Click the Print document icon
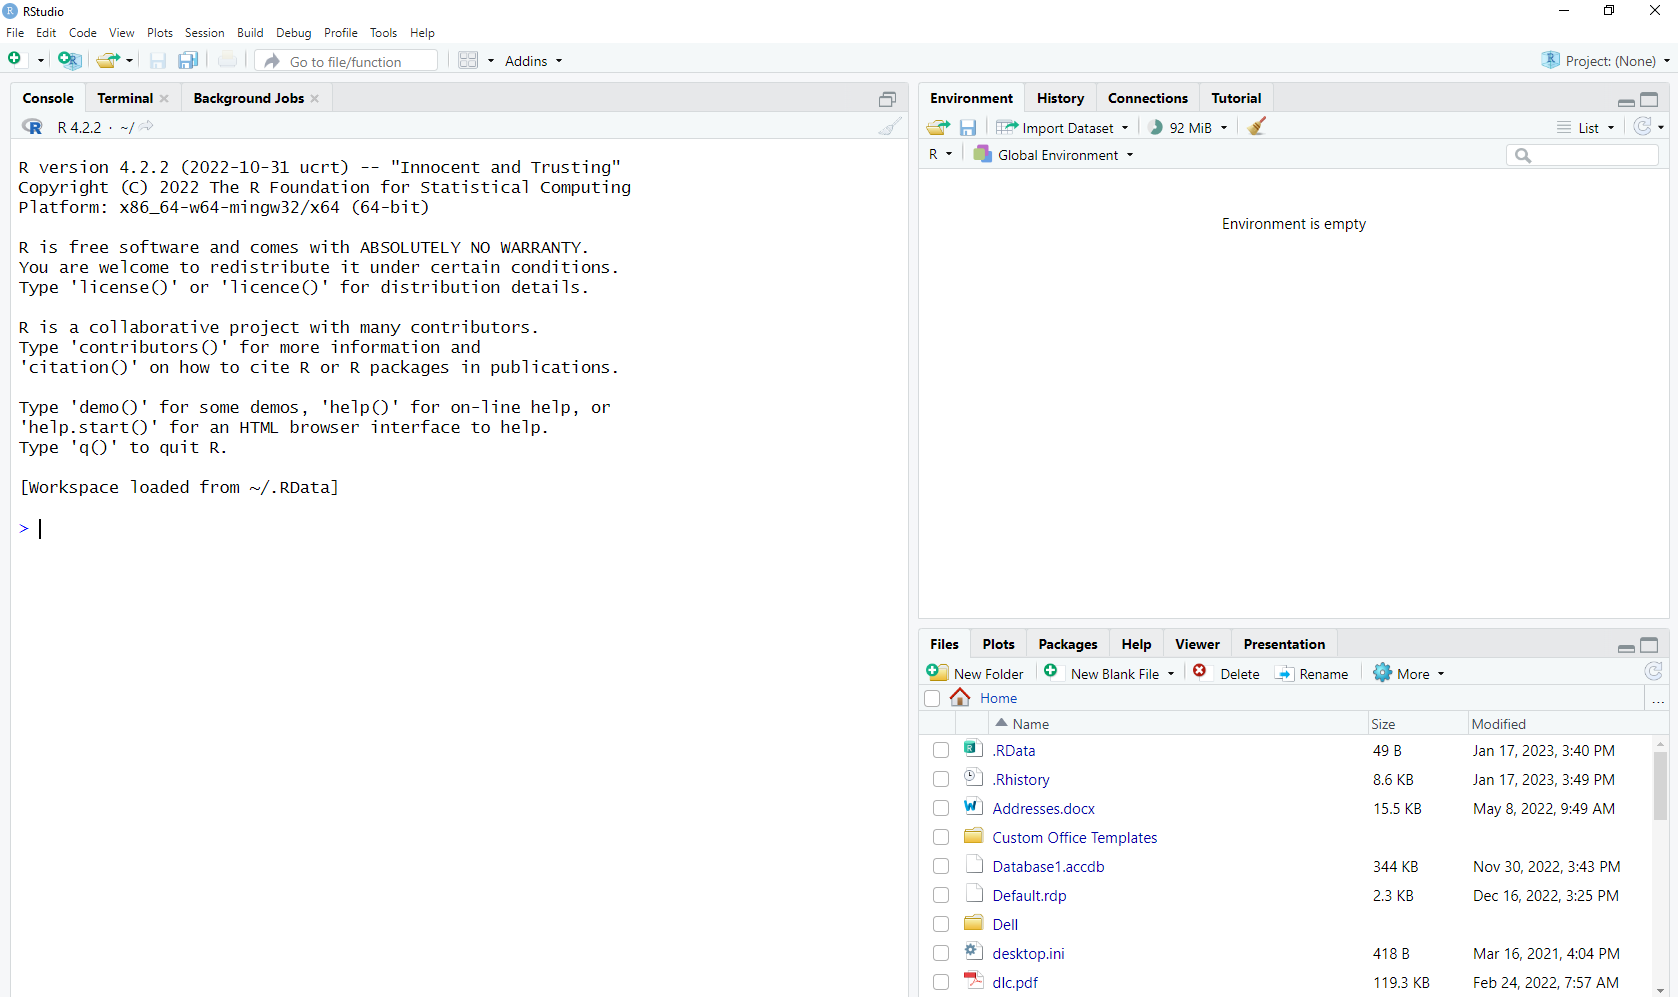Screen dimensions: 1678x997 (x=227, y=60)
